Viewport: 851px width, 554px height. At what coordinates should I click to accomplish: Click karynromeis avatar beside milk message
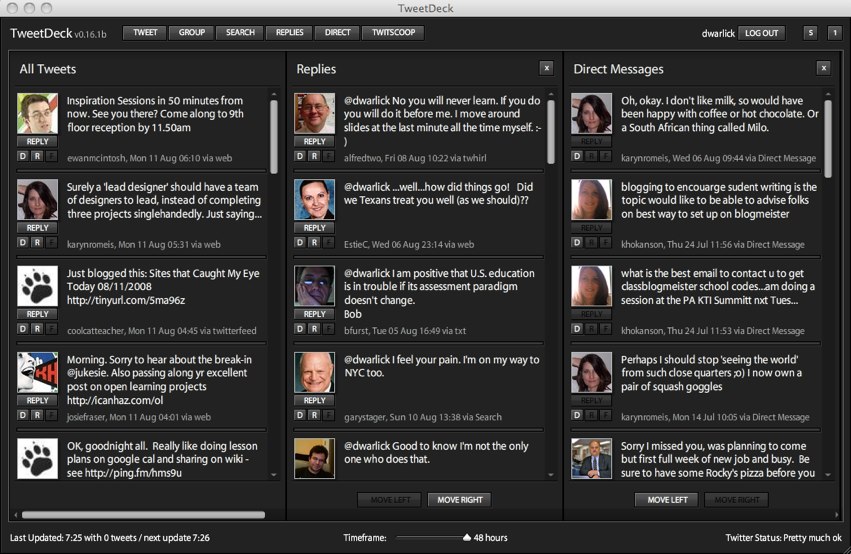(592, 113)
